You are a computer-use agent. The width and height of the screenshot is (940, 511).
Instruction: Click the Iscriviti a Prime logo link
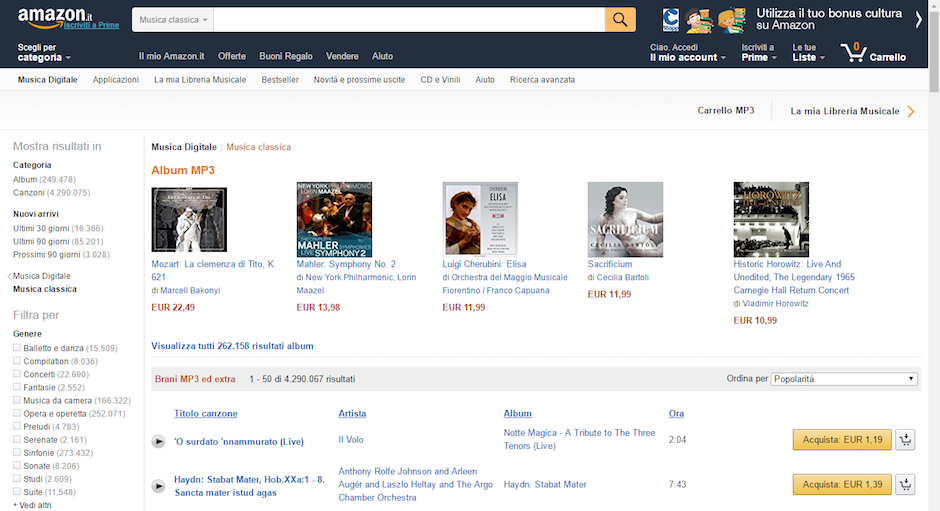(91, 25)
